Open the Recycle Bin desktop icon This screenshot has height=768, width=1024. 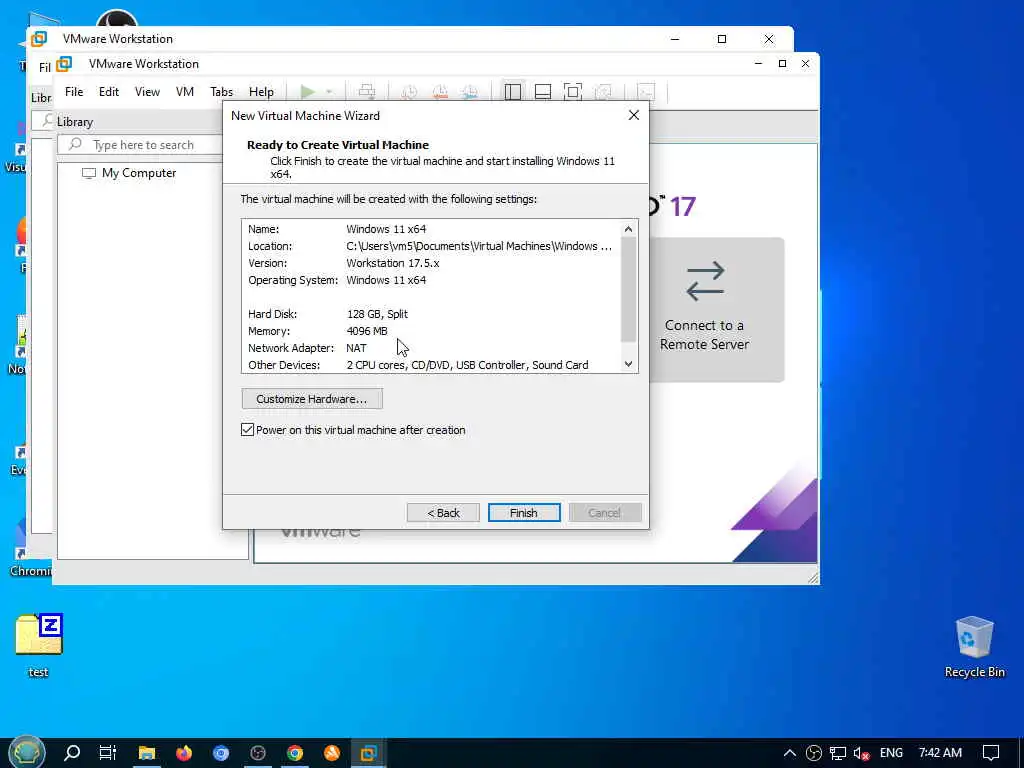pyautogui.click(x=974, y=647)
